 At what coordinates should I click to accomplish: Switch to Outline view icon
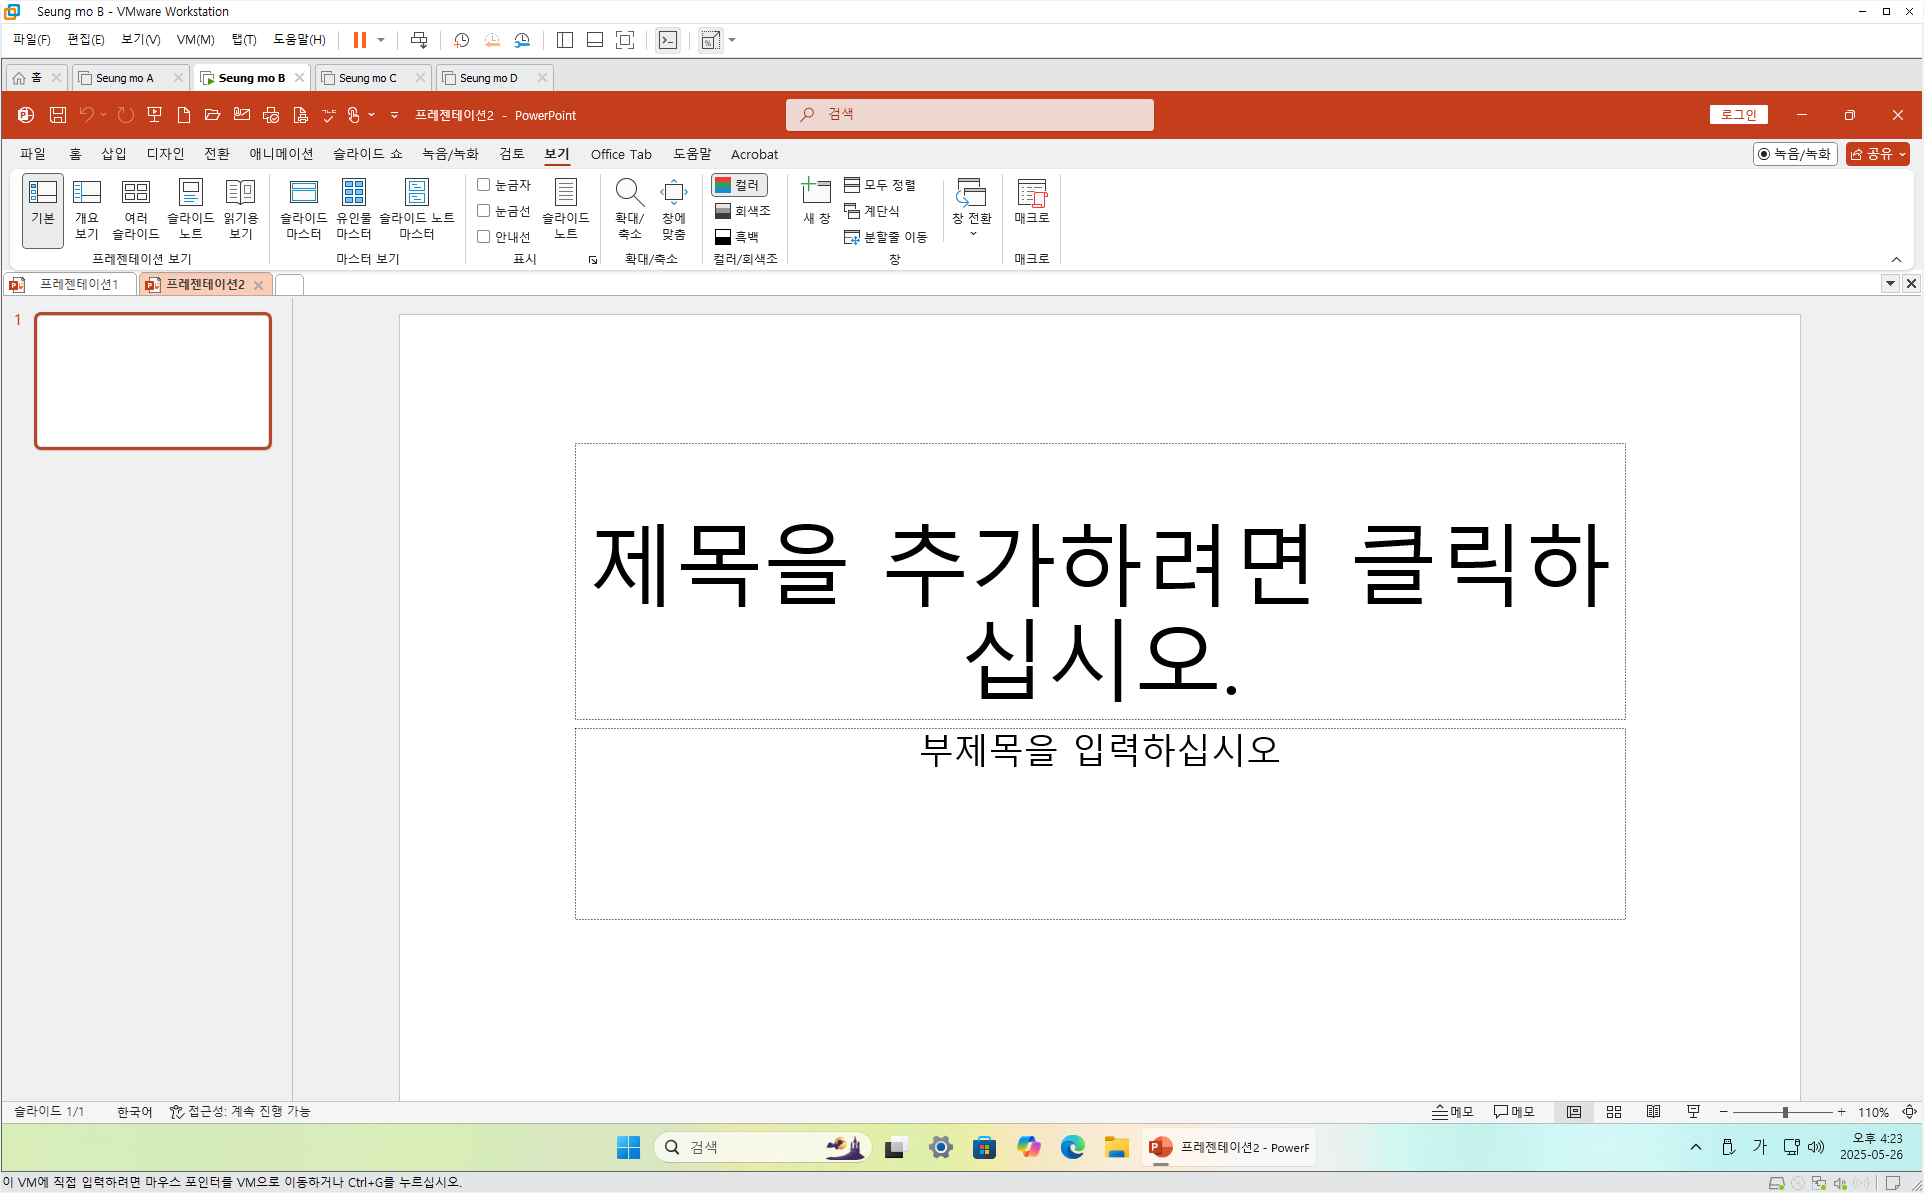[x=87, y=193]
